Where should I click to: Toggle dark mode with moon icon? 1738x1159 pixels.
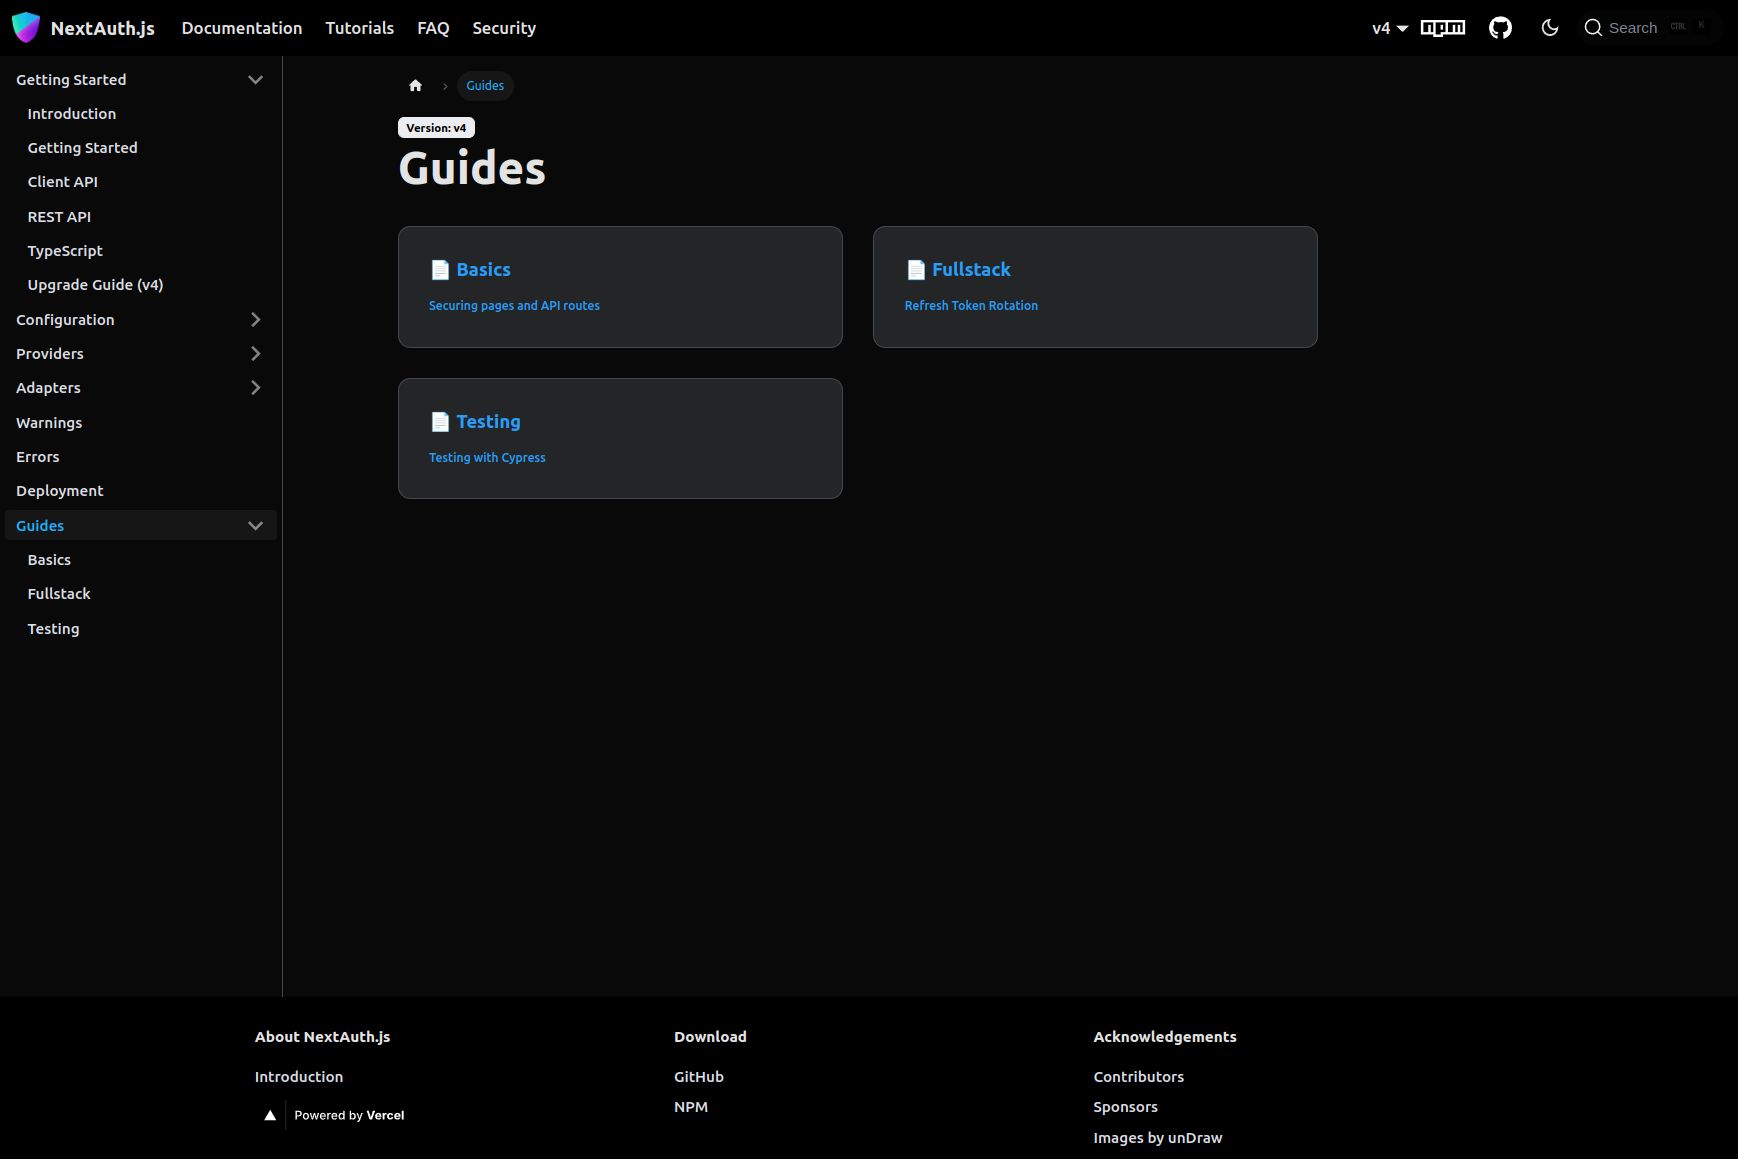[1550, 28]
